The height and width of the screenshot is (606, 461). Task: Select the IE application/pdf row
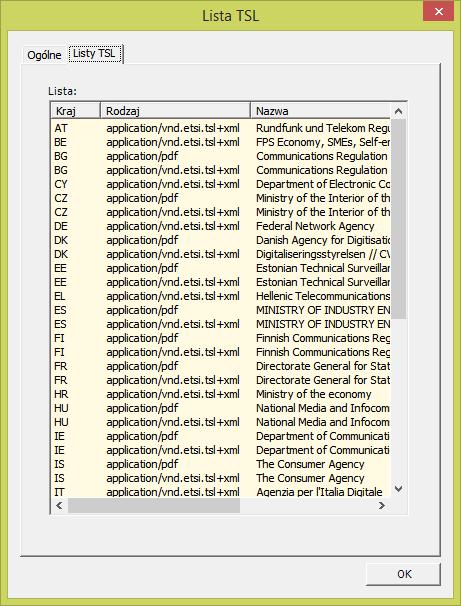click(221, 436)
